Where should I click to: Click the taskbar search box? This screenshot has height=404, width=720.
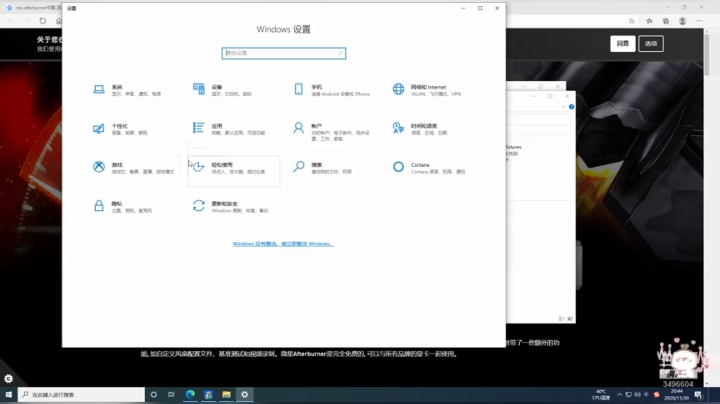[x=81, y=394]
